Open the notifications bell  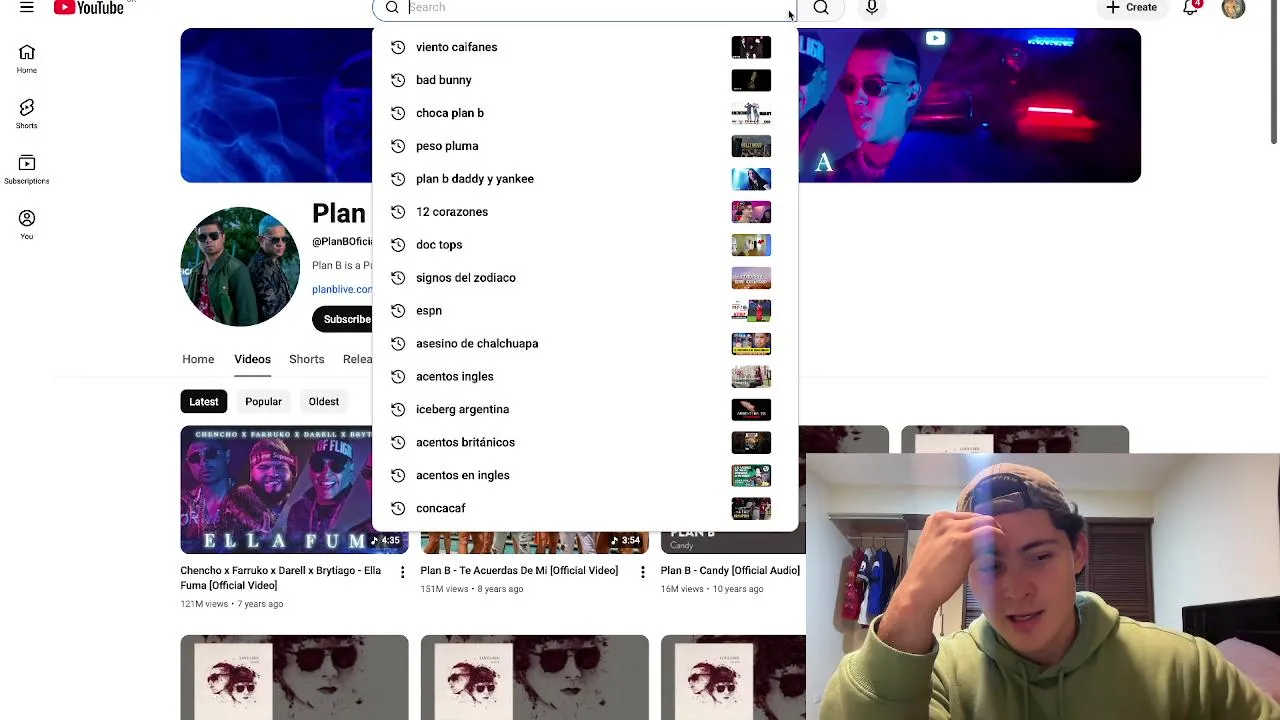[1191, 8]
